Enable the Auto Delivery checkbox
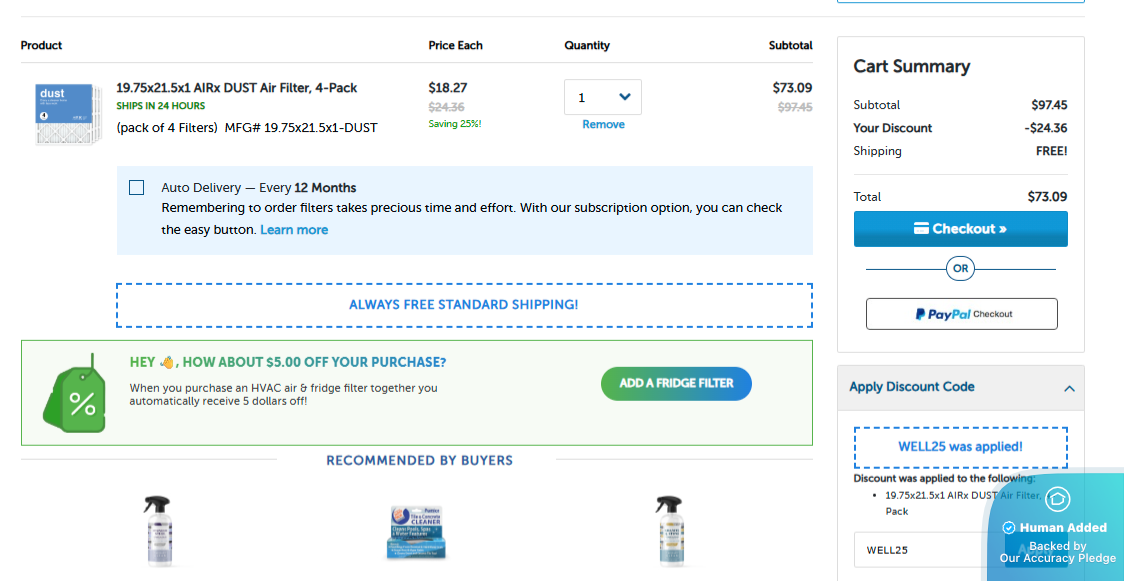Image resolution: width=1124 pixels, height=581 pixels. click(137, 188)
